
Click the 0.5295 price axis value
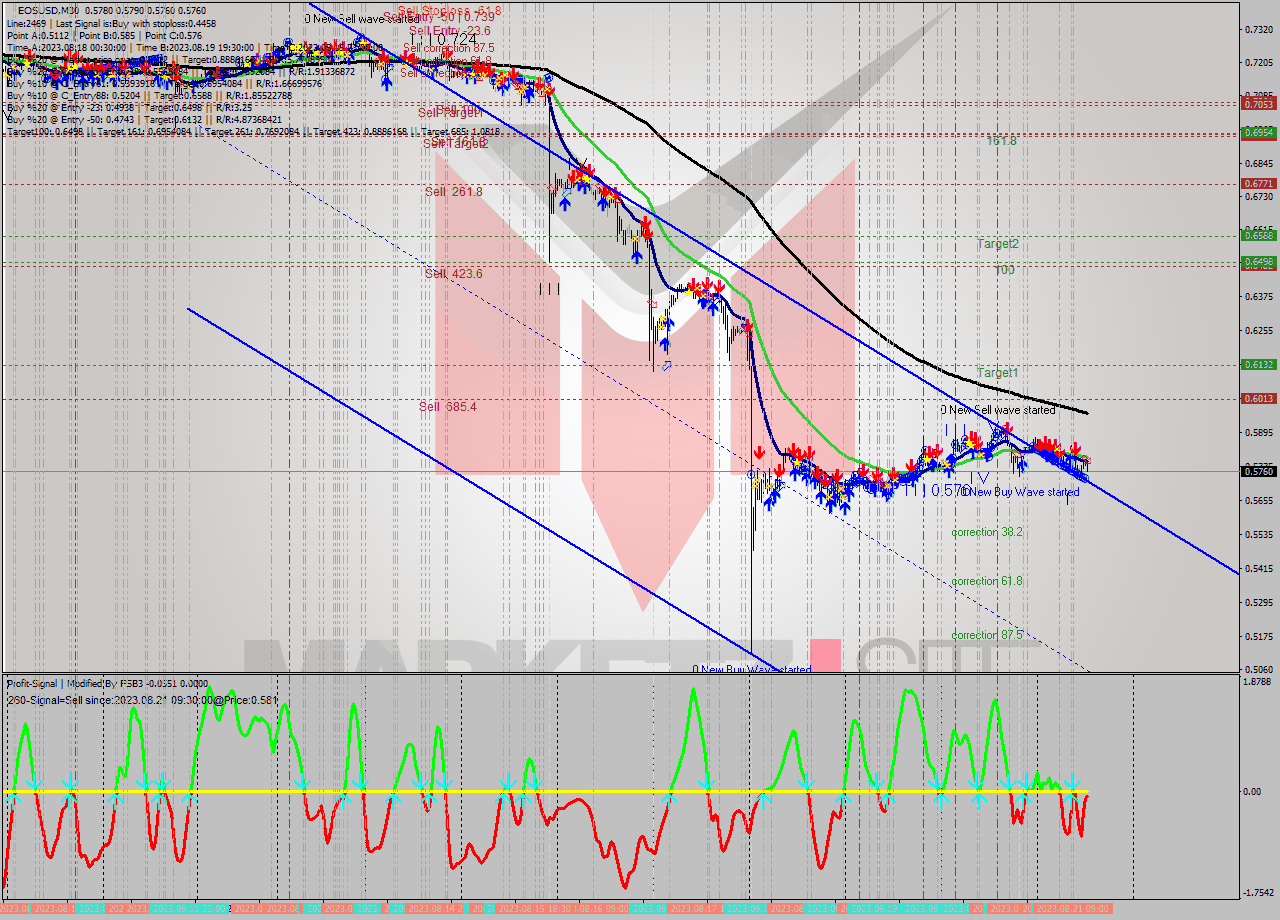1258,602
